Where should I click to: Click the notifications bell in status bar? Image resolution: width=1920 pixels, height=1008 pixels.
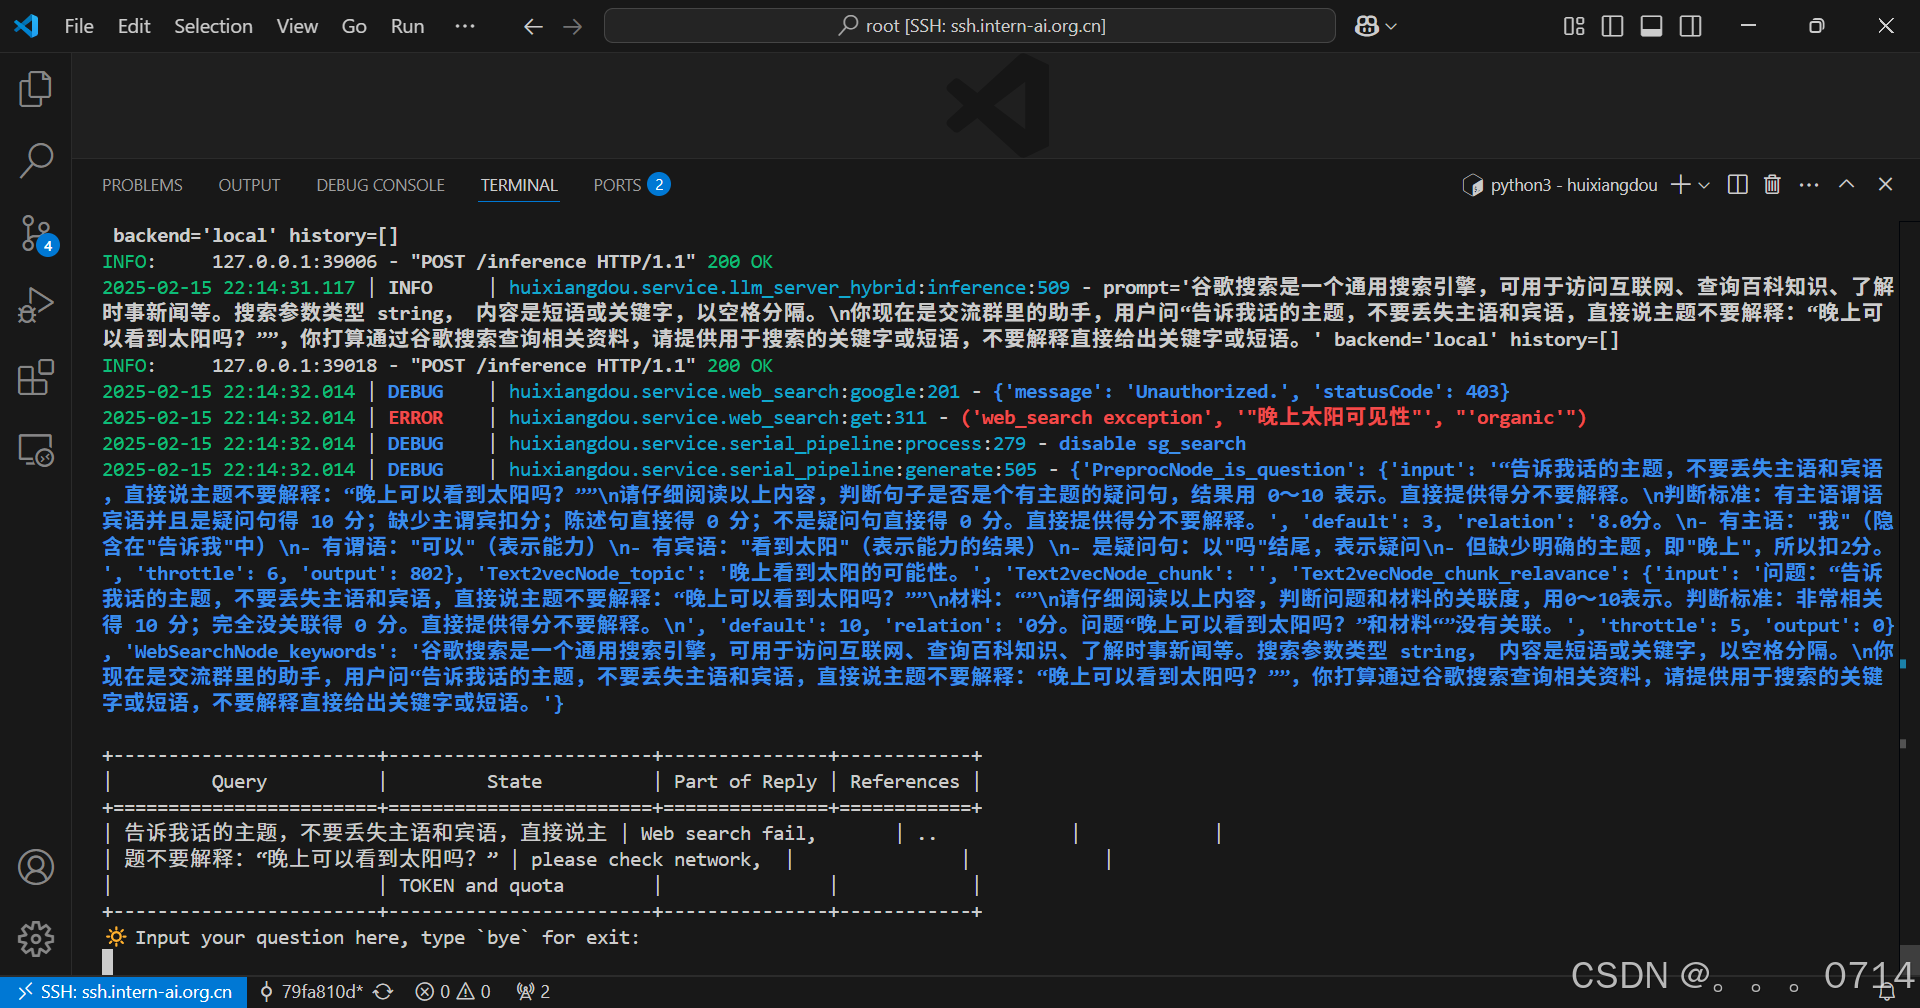click(x=1886, y=992)
